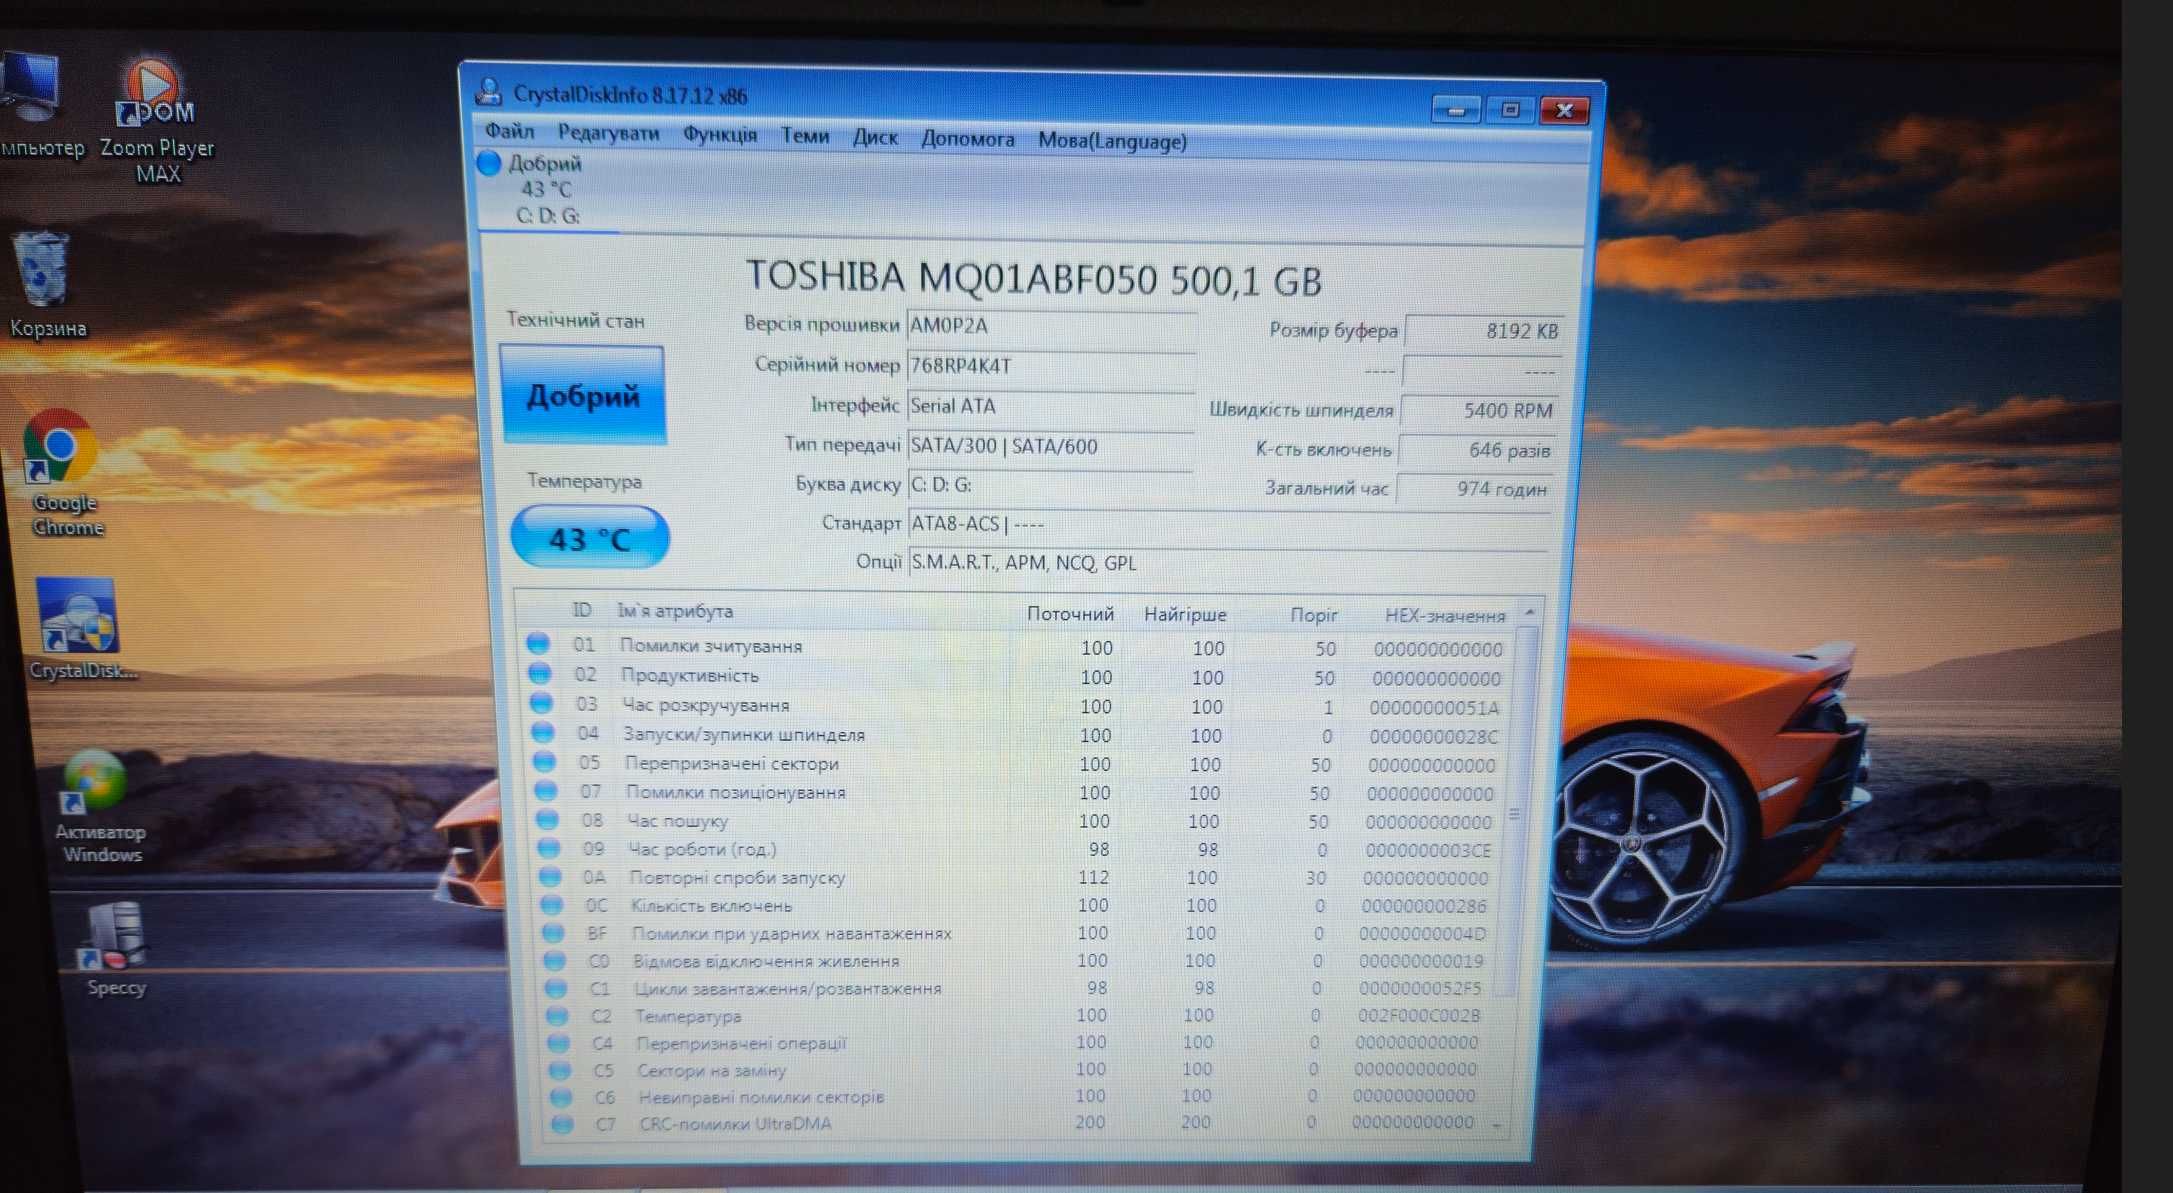
Task: Select the disk tab showing C: D: G:
Action: (x=546, y=189)
